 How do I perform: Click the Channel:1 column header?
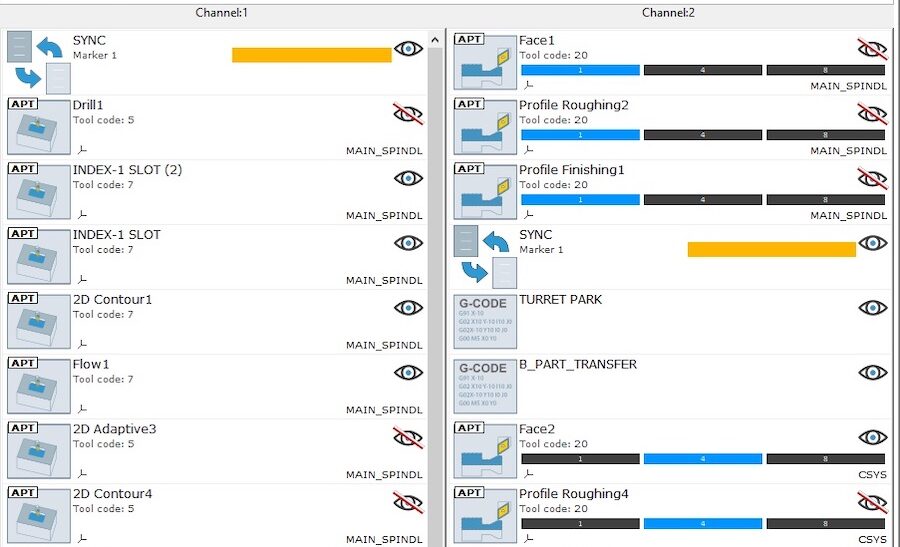click(221, 13)
